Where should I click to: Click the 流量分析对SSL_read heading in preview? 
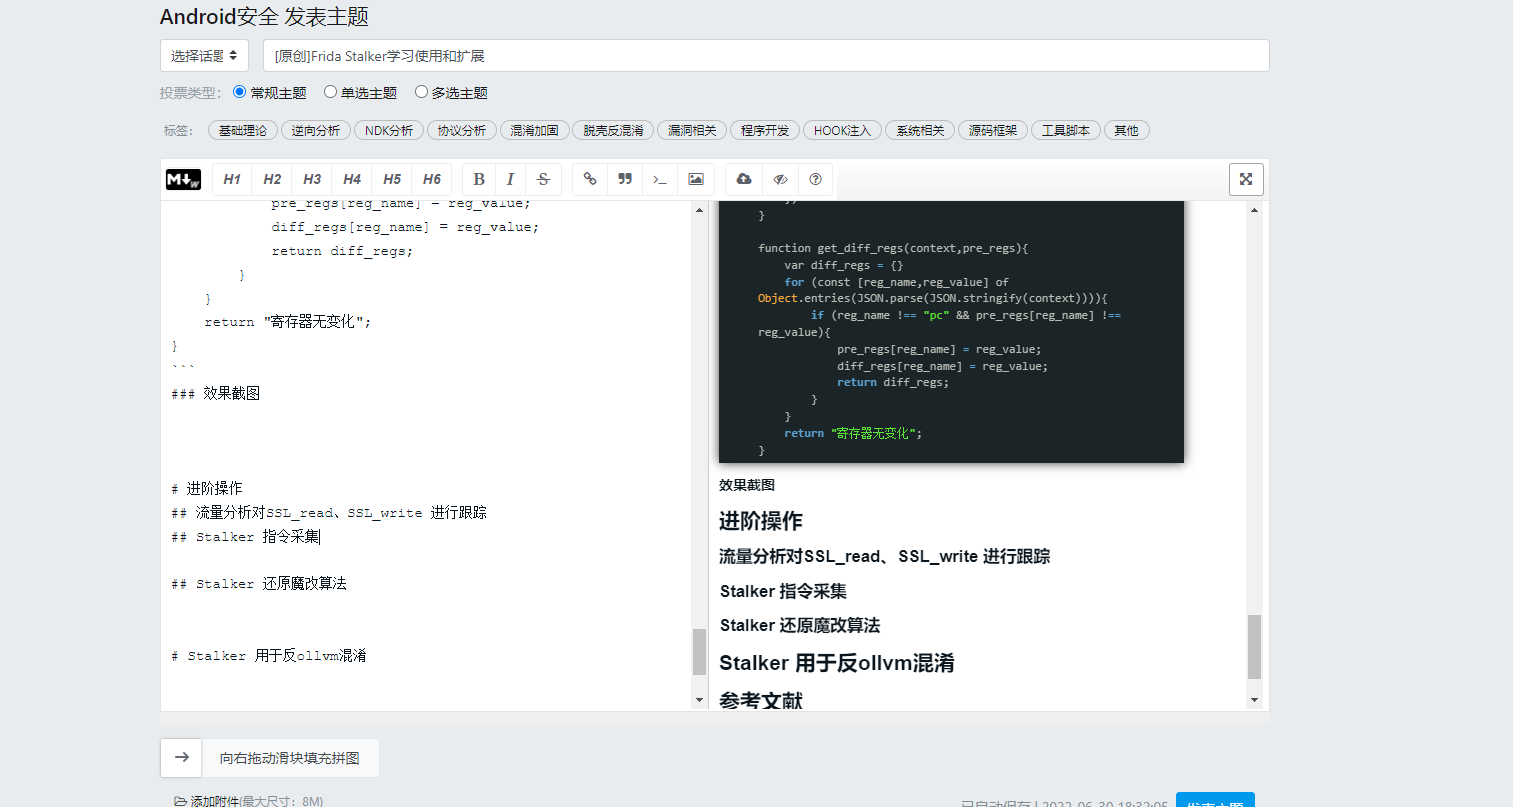[x=885, y=557]
